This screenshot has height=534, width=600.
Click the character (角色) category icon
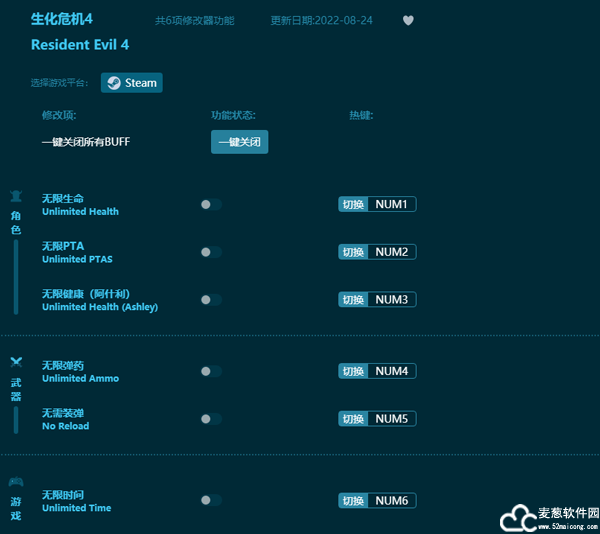(x=16, y=196)
